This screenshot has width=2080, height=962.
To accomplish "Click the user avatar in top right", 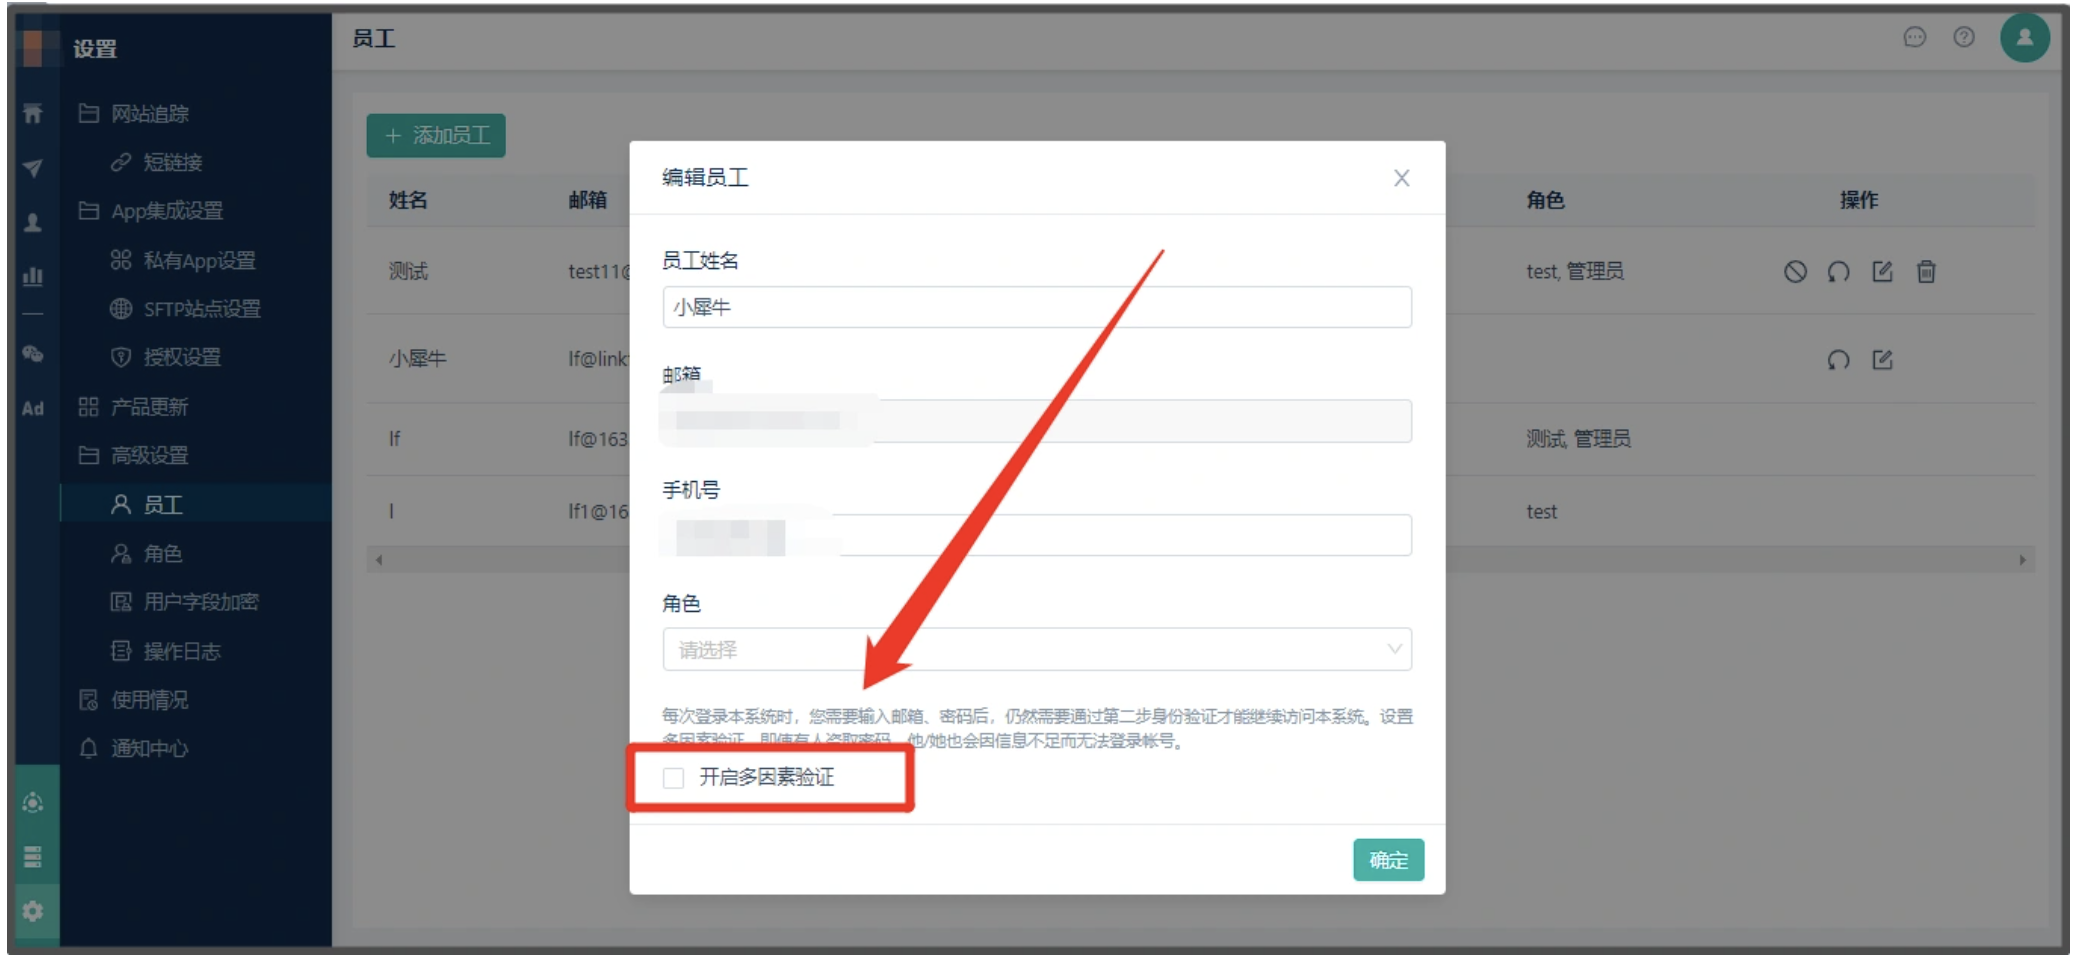I will [2024, 38].
